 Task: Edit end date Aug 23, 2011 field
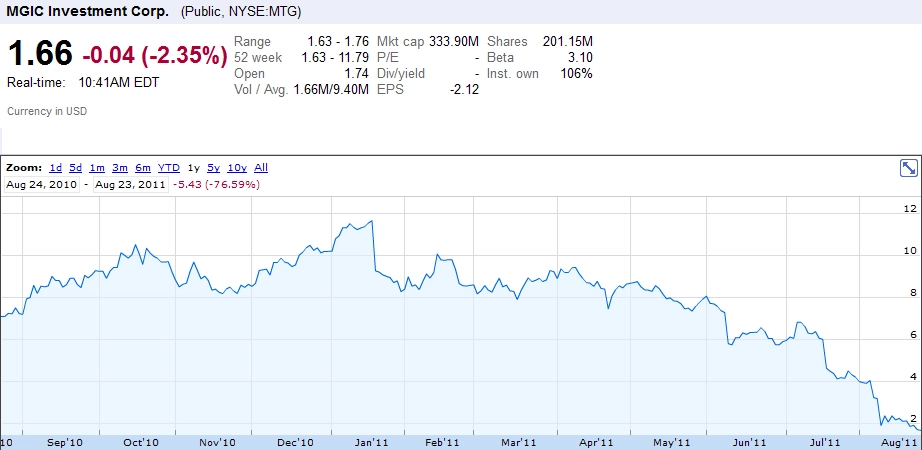coord(130,184)
